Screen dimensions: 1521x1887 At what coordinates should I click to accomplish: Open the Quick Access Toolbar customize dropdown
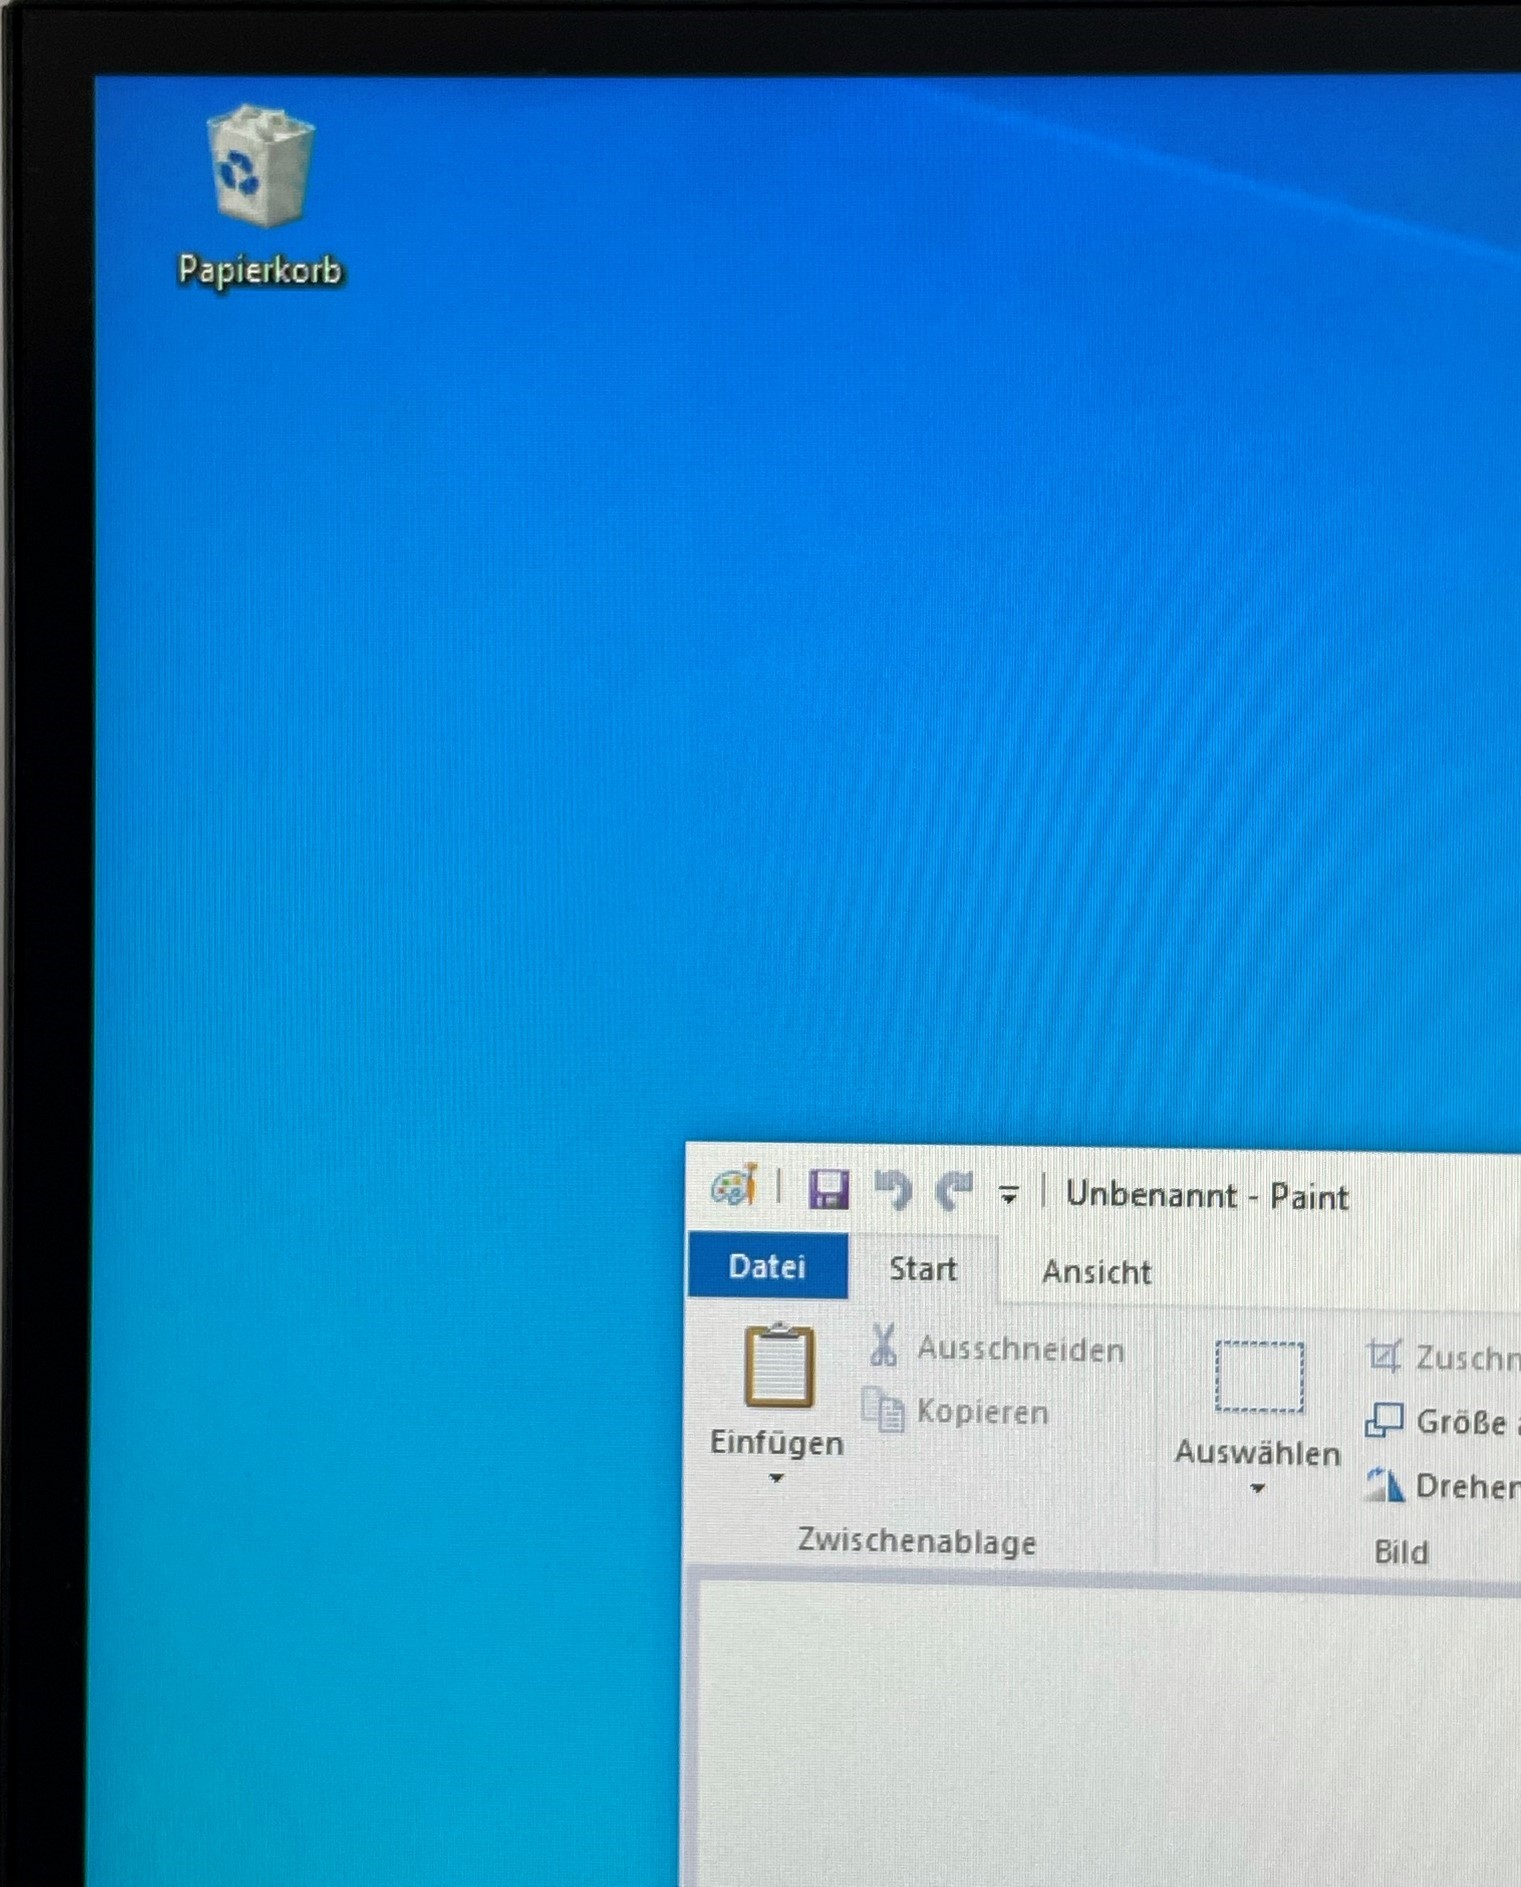[x=1009, y=1194]
